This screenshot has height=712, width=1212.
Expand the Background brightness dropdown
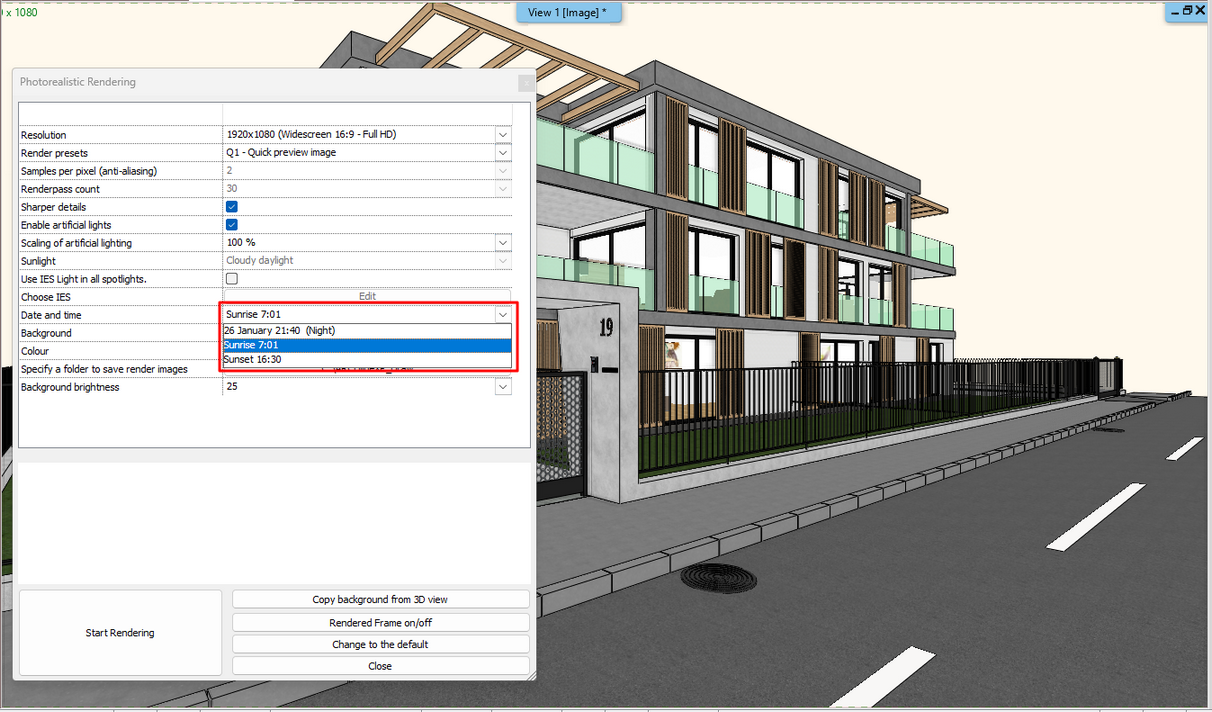click(x=503, y=387)
